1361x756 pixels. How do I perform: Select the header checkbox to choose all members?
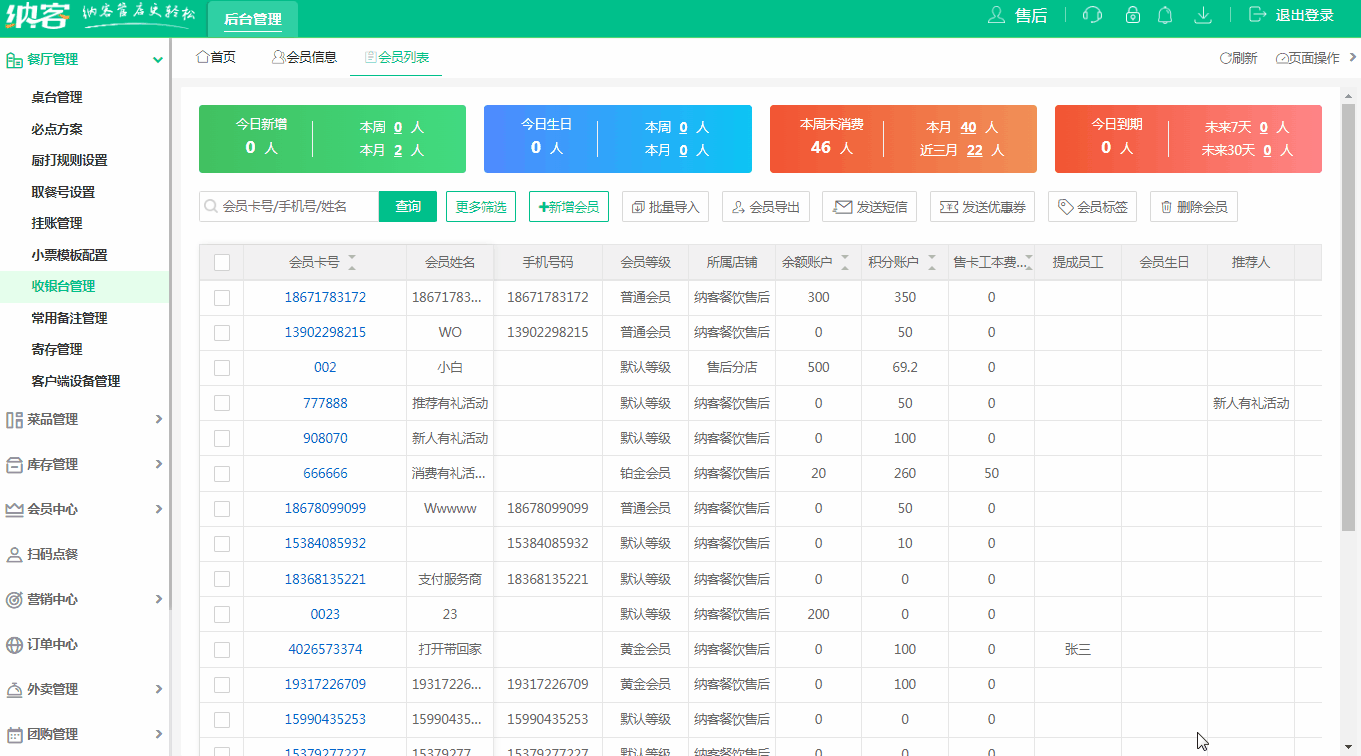(221, 261)
